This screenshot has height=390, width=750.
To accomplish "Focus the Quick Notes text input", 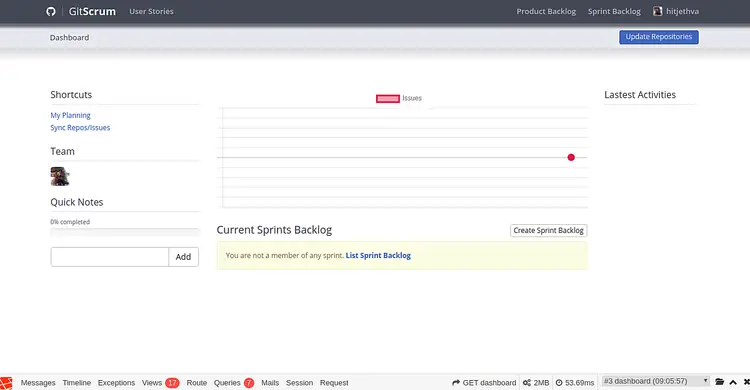I will click(x=110, y=257).
